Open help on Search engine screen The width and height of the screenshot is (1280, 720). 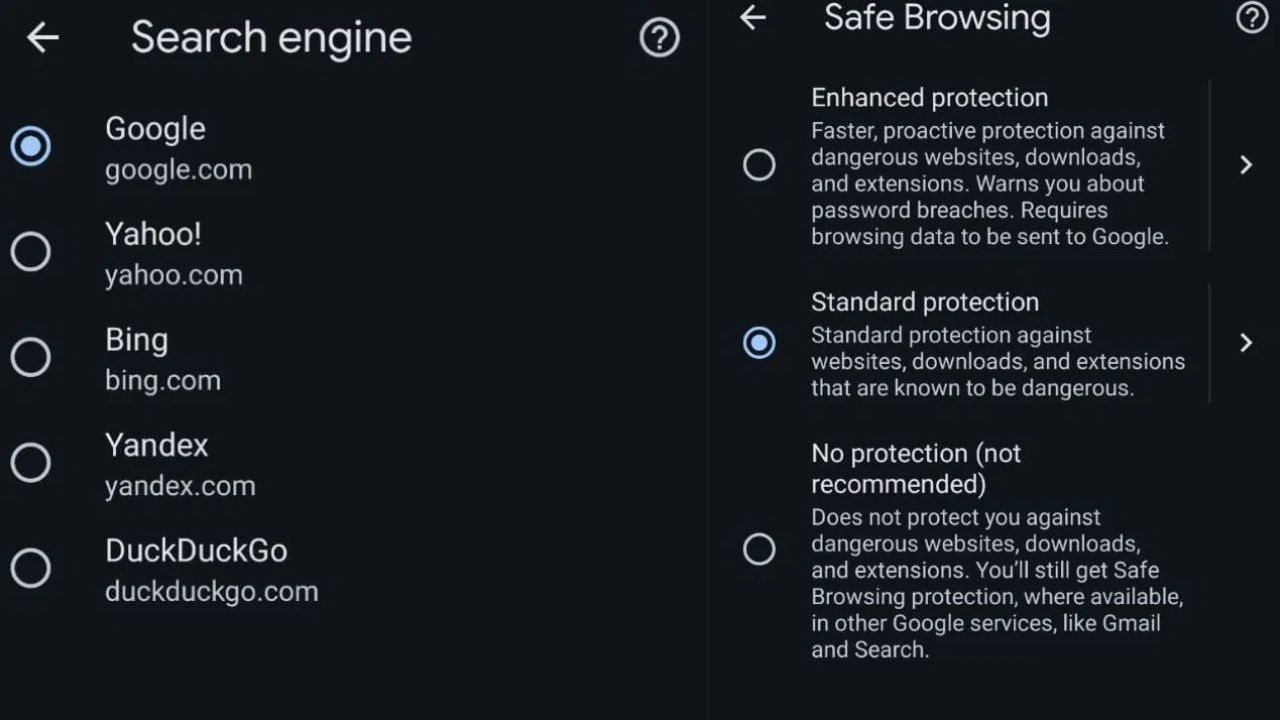(x=659, y=38)
